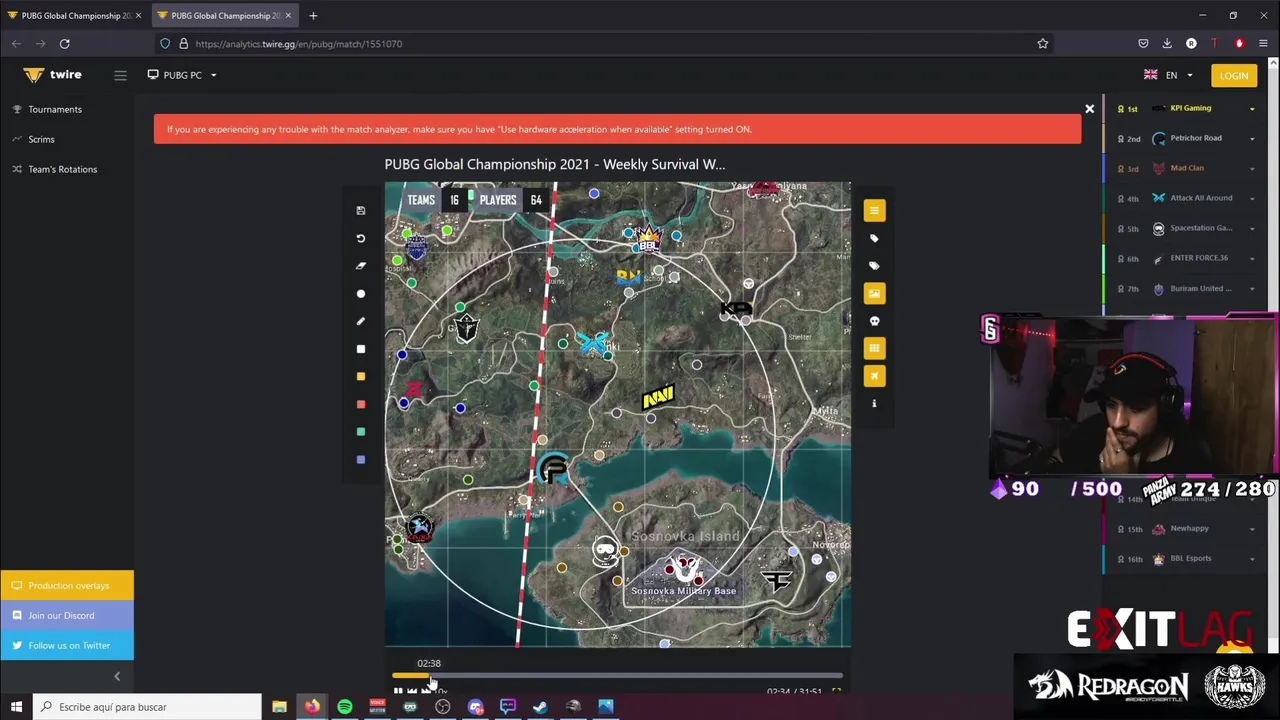Select the second PUBG Global Championship tab

[224, 16]
